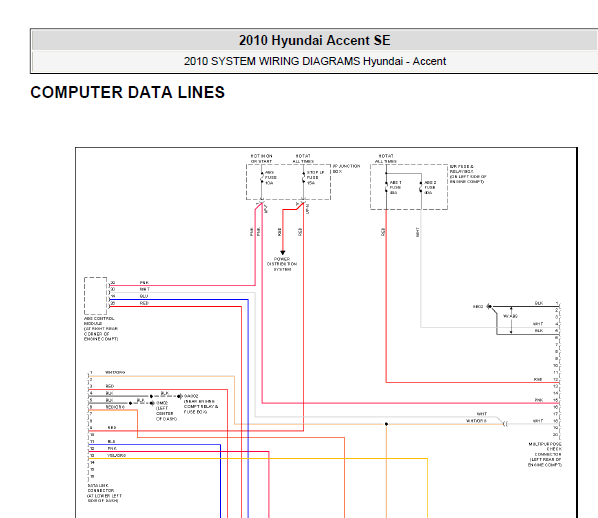
Task: Click the E/R fuse & relay box caption
Action: click(468, 174)
